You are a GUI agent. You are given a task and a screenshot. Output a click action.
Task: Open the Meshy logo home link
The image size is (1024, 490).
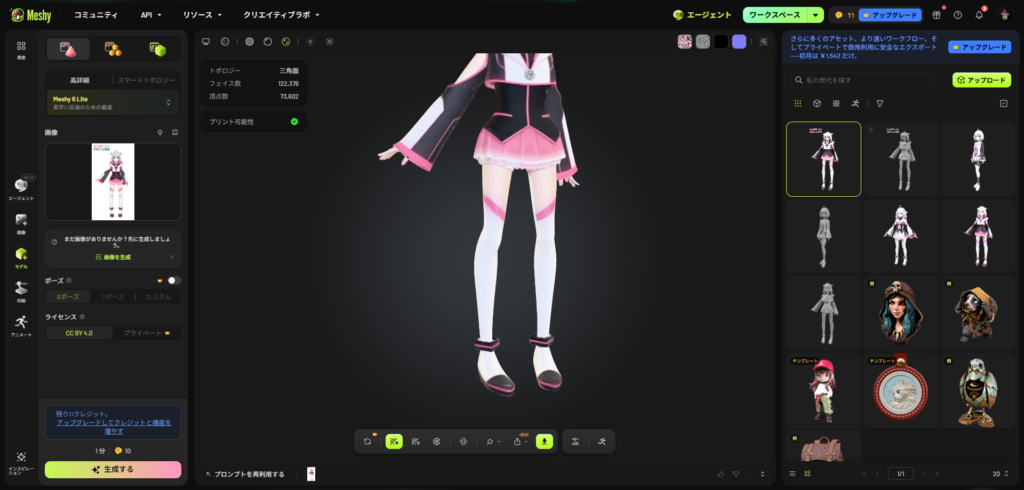[30, 14]
